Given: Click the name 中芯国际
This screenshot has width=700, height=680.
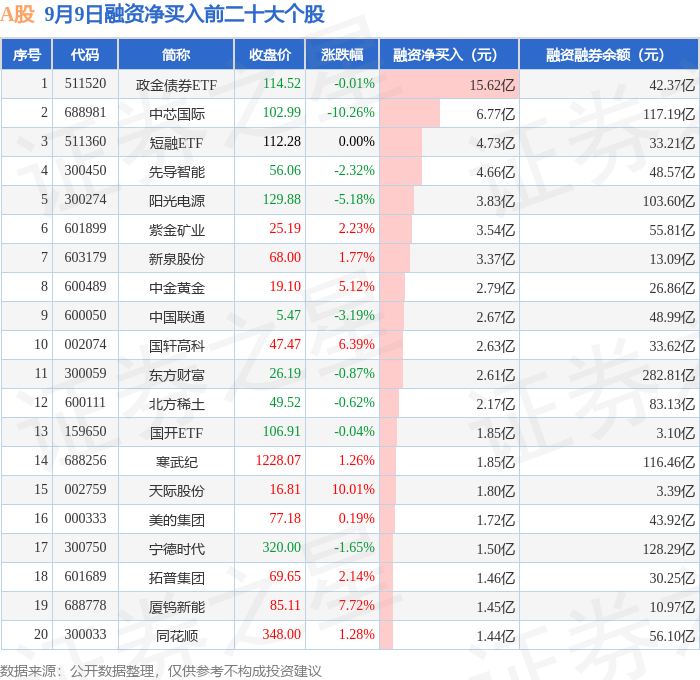Looking at the screenshot, I should coord(177,114).
